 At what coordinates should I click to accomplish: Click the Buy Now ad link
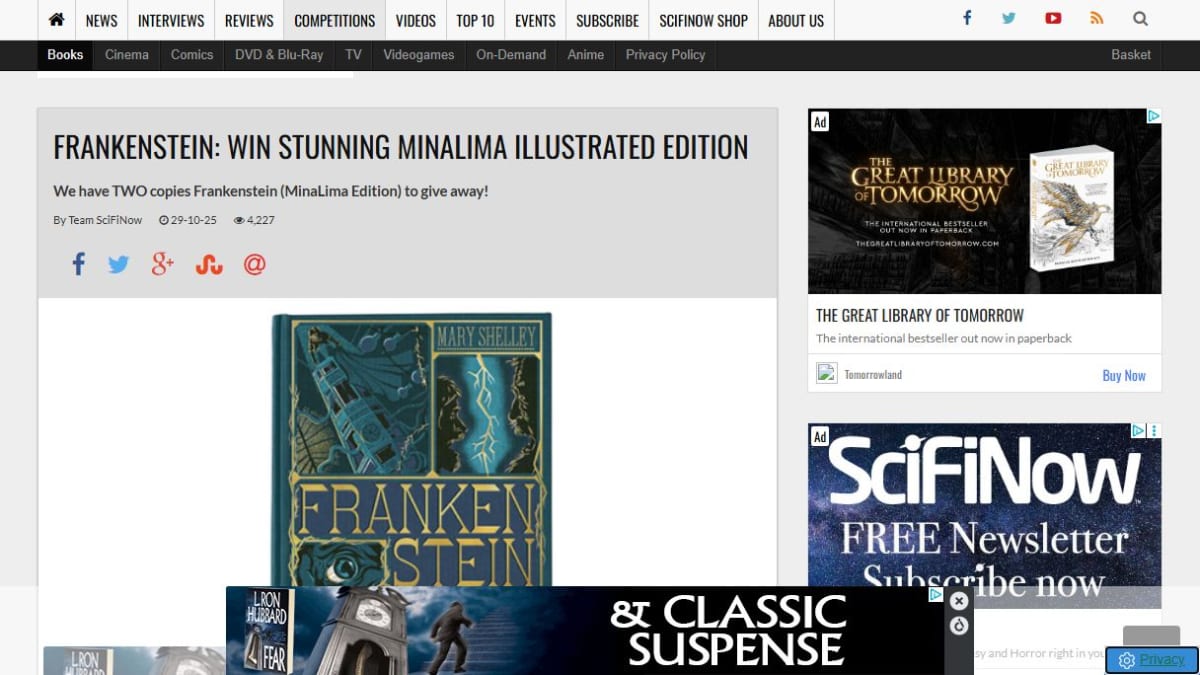tap(1124, 375)
